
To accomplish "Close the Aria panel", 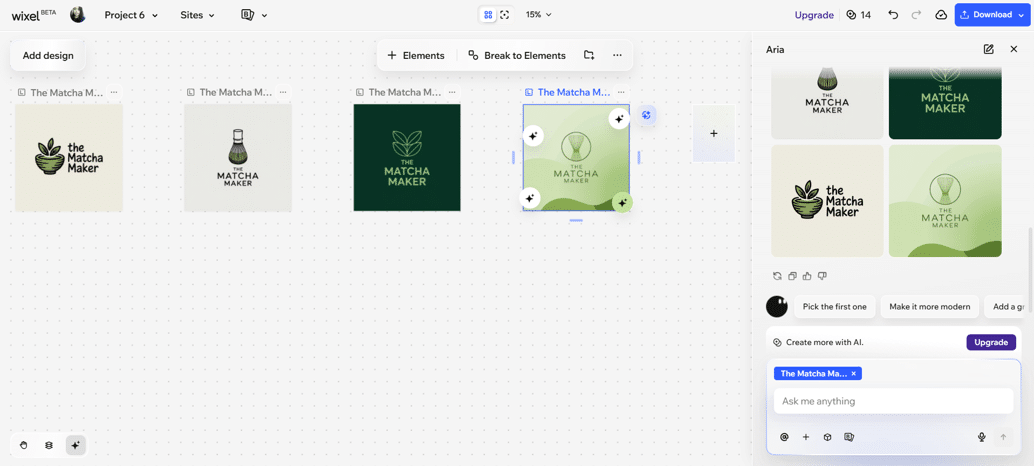I will [1014, 49].
